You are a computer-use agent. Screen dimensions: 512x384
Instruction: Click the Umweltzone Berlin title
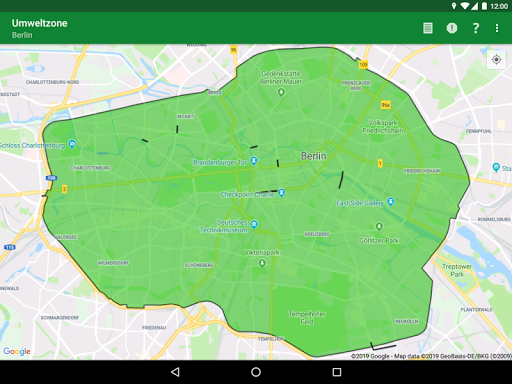(x=39, y=28)
